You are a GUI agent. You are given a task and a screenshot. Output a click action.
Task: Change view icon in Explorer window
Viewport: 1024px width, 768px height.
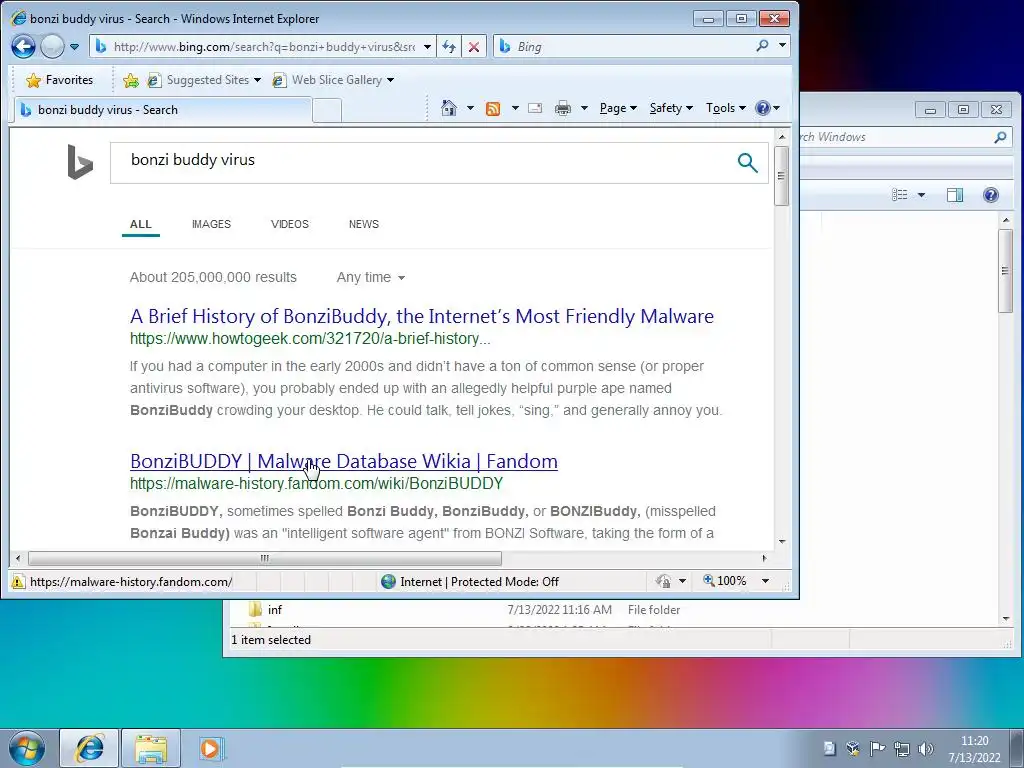click(900, 195)
